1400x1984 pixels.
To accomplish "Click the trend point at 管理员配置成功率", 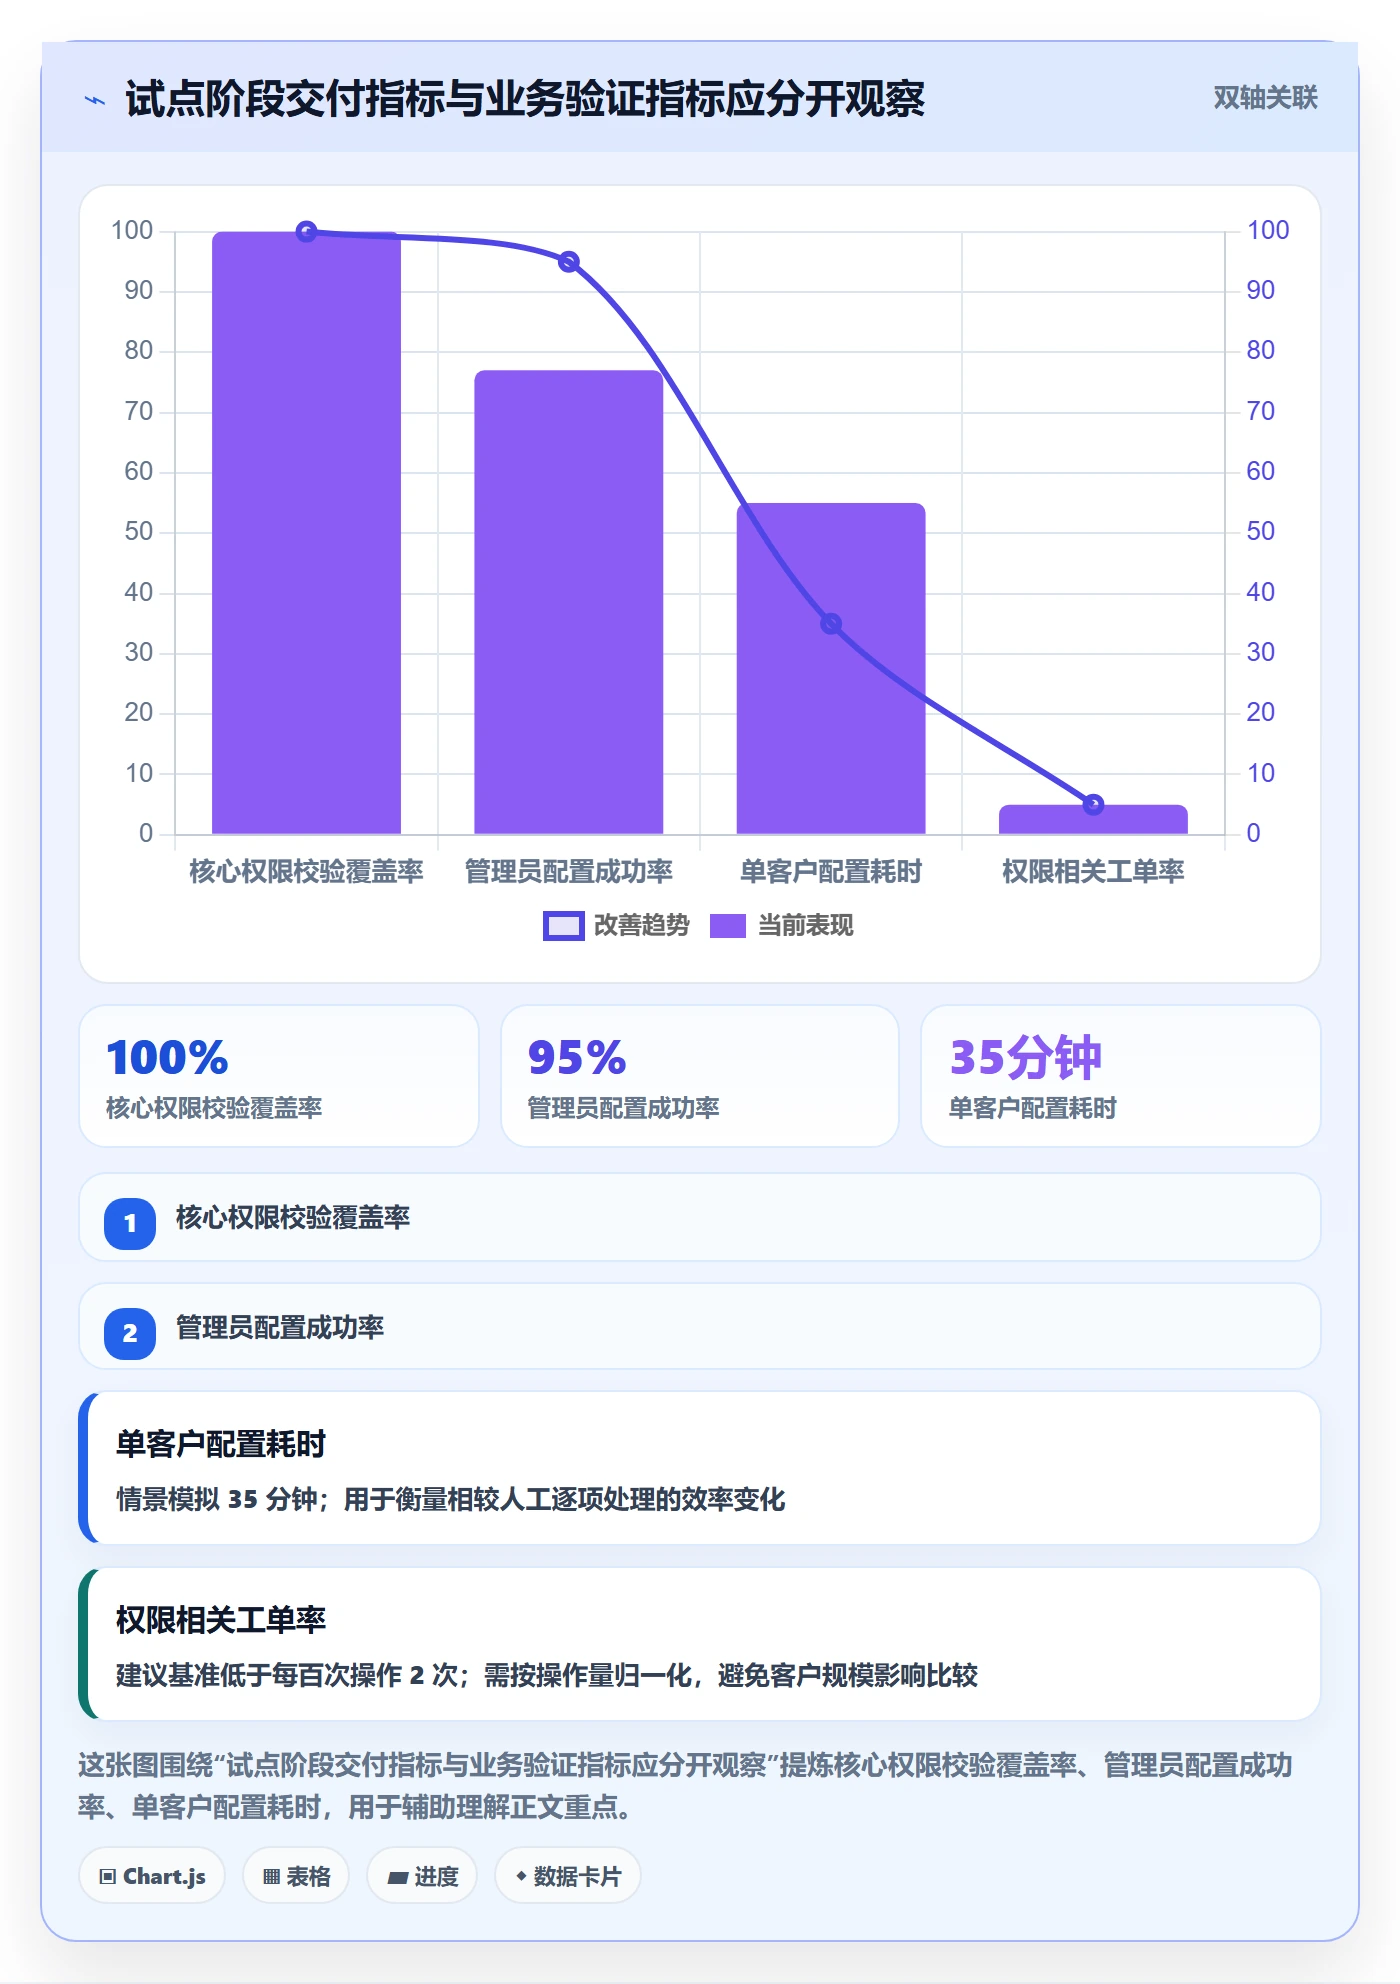I will 569,262.
